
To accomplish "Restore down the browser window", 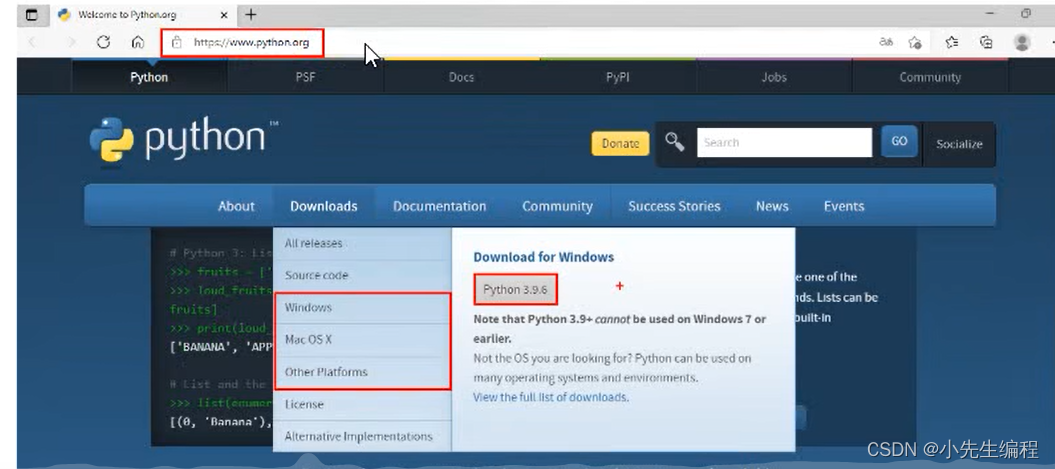I will [x=1026, y=13].
